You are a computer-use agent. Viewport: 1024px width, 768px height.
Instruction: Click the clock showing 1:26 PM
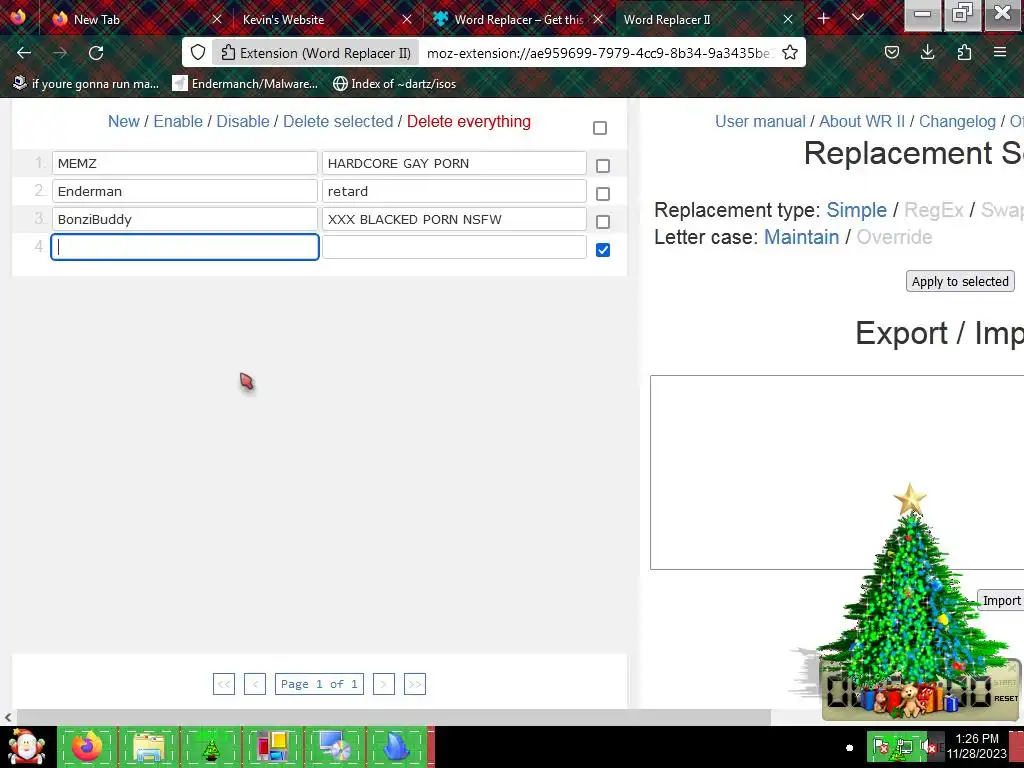[x=977, y=746]
